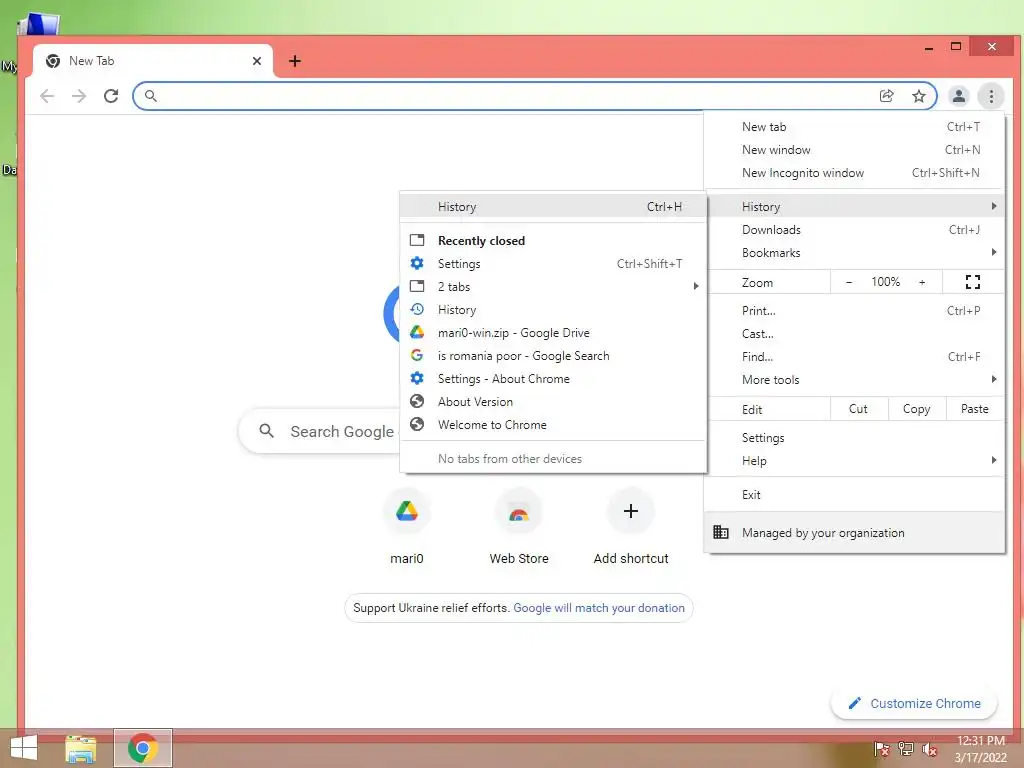Viewport: 1024px width, 768px height.
Task: Click Managed by your organization
Action: 854,532
